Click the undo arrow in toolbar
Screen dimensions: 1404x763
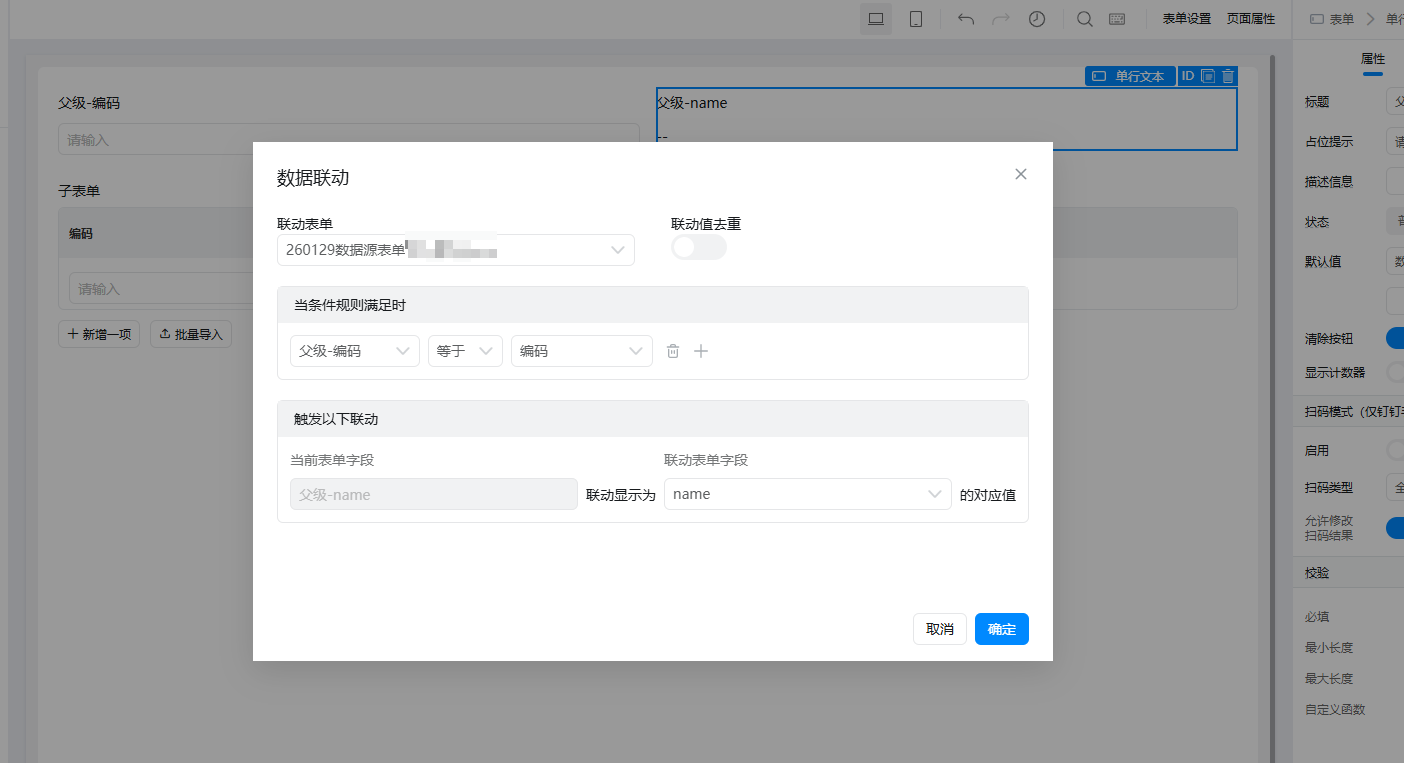966,19
